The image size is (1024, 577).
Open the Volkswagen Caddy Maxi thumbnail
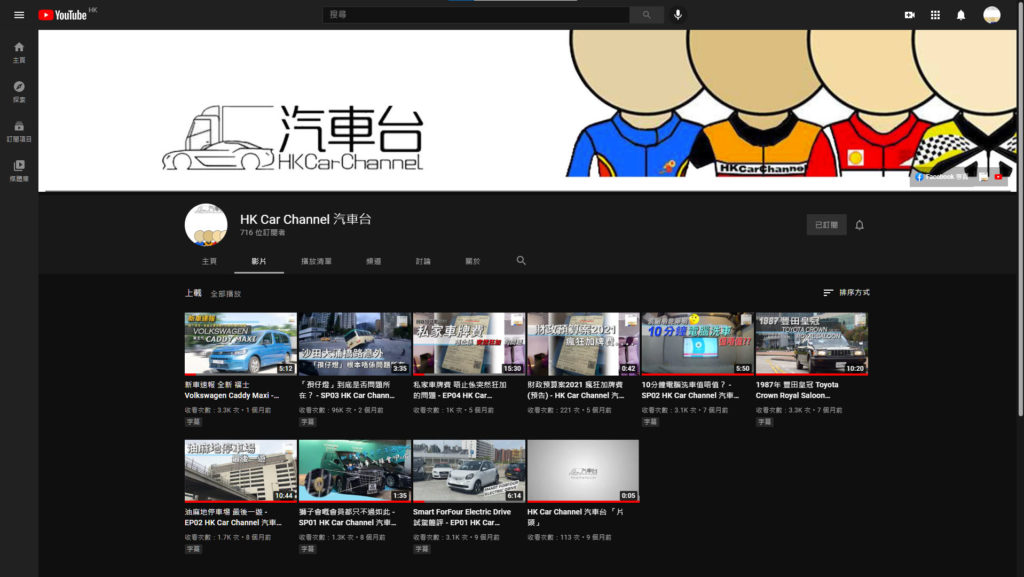[240, 343]
